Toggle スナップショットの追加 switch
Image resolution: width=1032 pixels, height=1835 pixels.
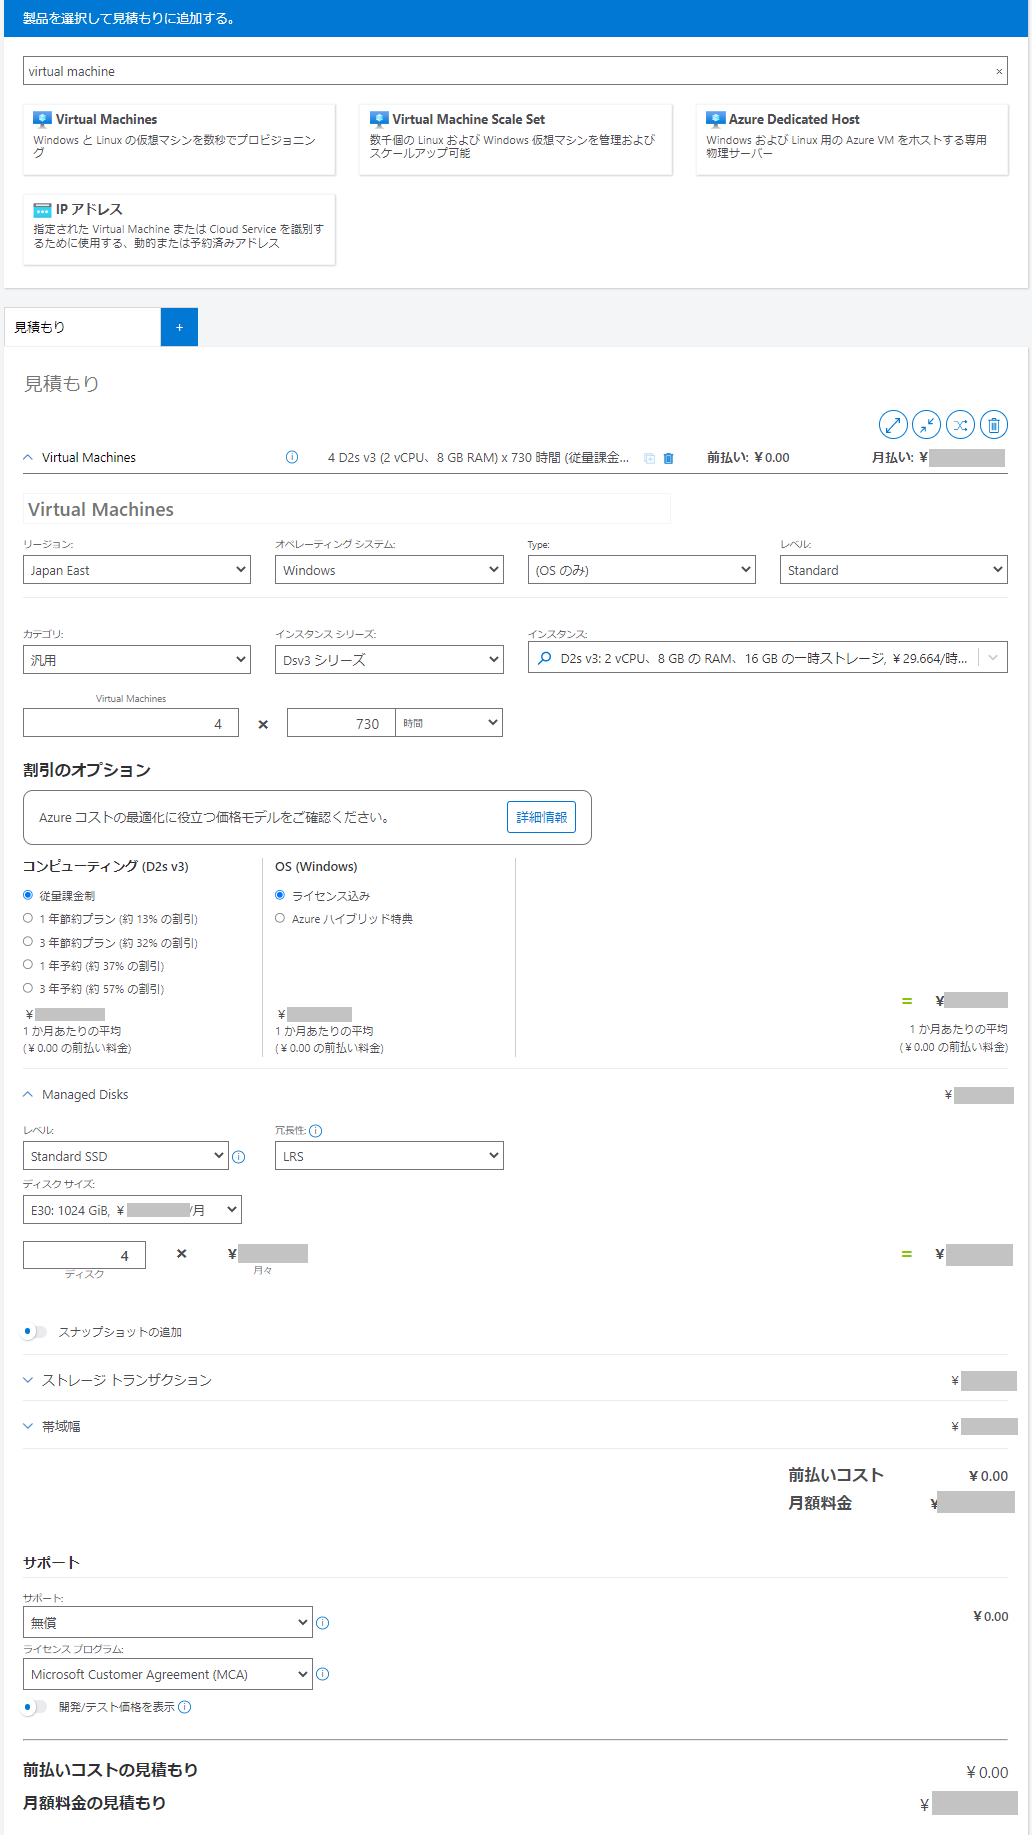click(35, 1332)
